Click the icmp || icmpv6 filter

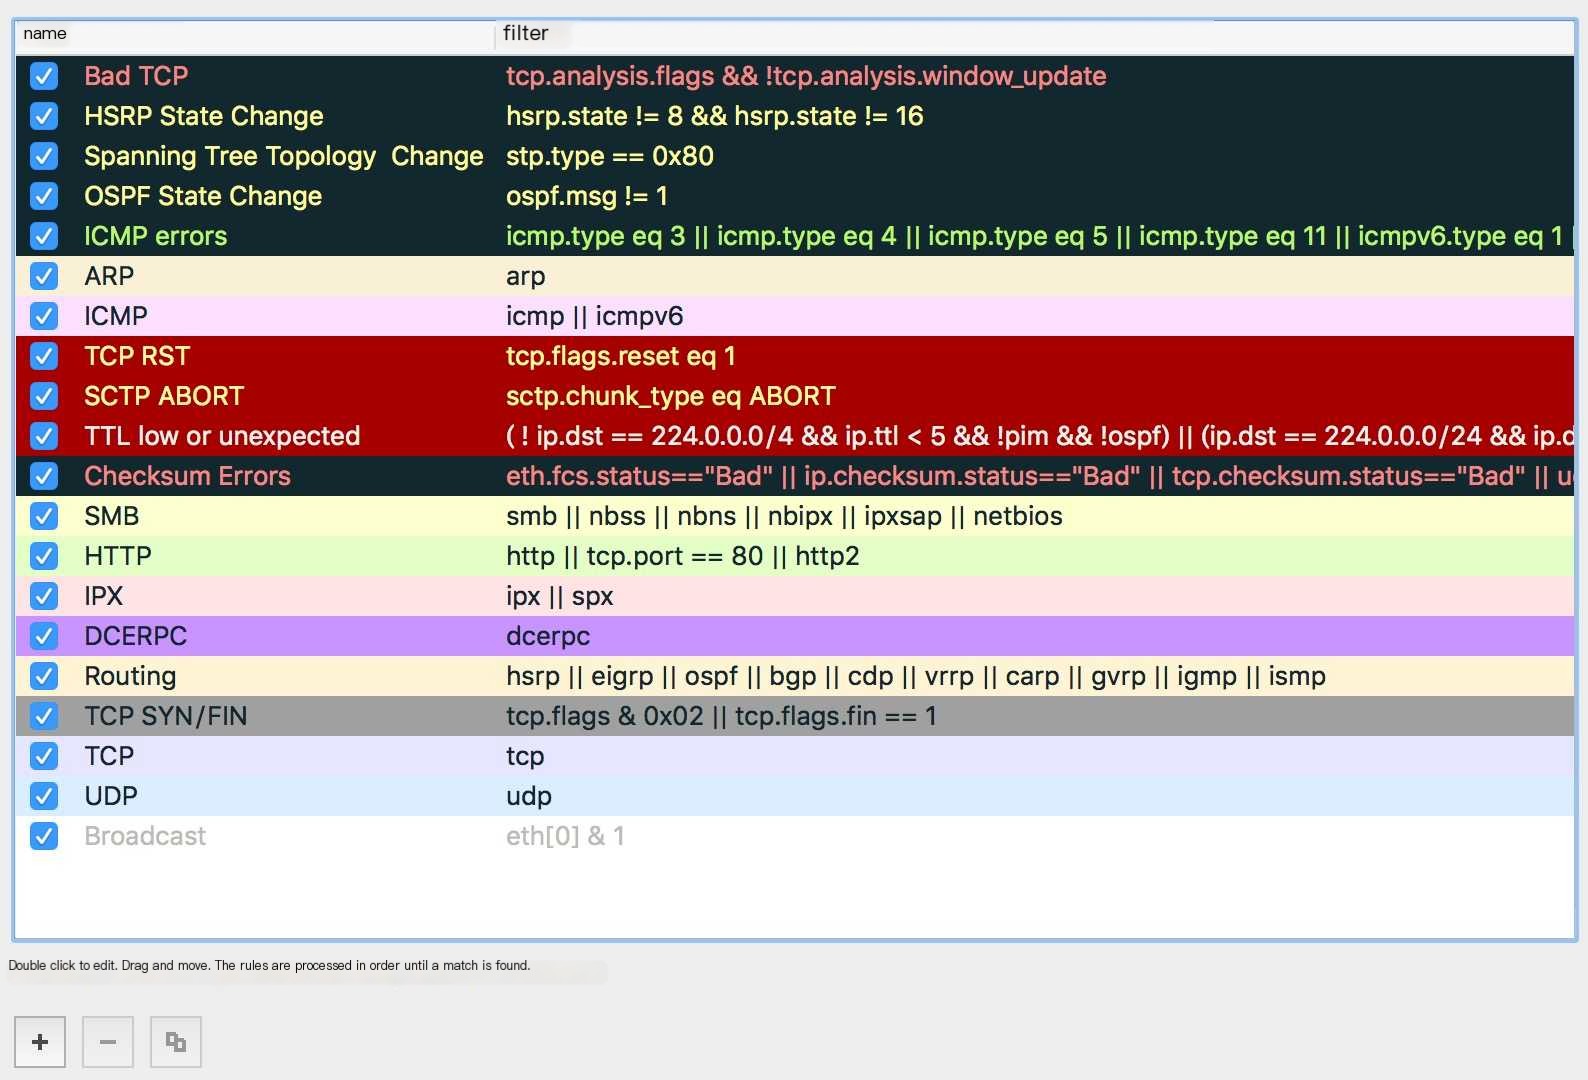coord(595,316)
